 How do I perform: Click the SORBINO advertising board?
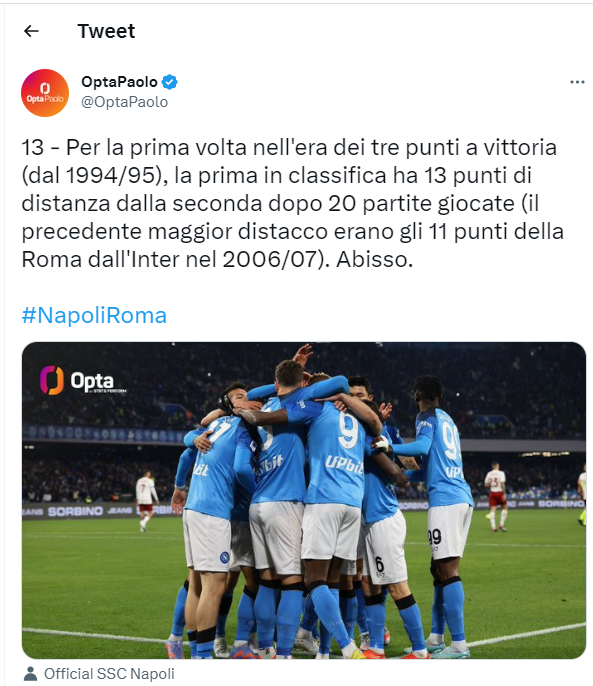pyautogui.click(x=75, y=511)
